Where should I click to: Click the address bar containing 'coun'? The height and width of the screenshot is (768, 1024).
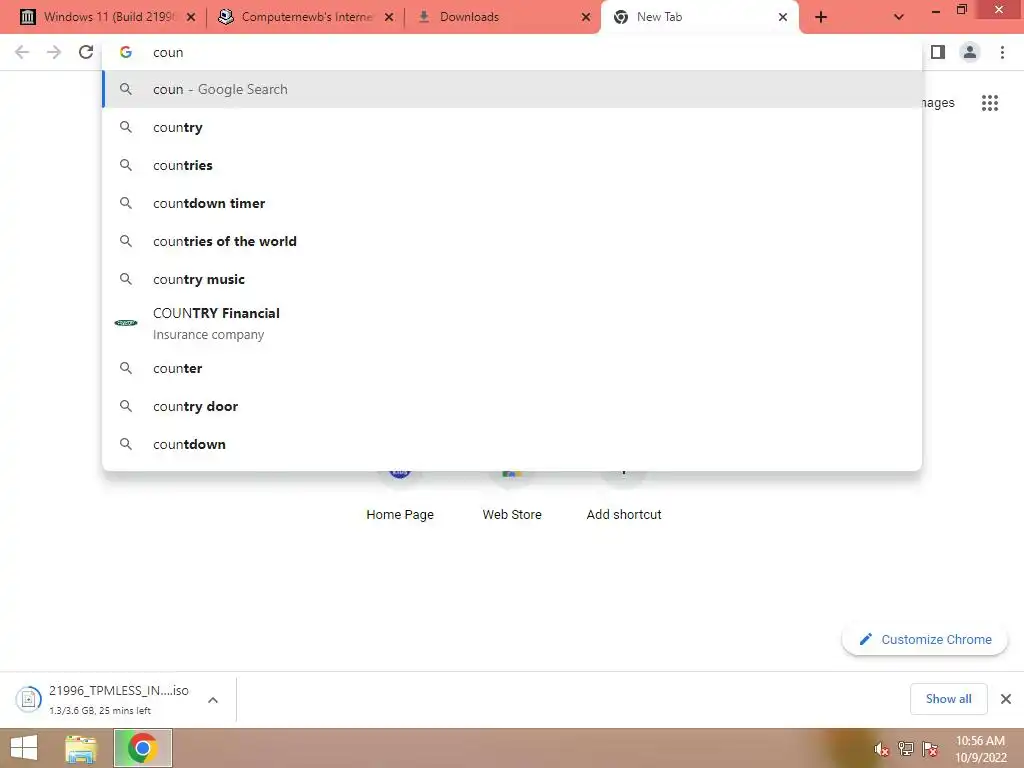coord(512,52)
